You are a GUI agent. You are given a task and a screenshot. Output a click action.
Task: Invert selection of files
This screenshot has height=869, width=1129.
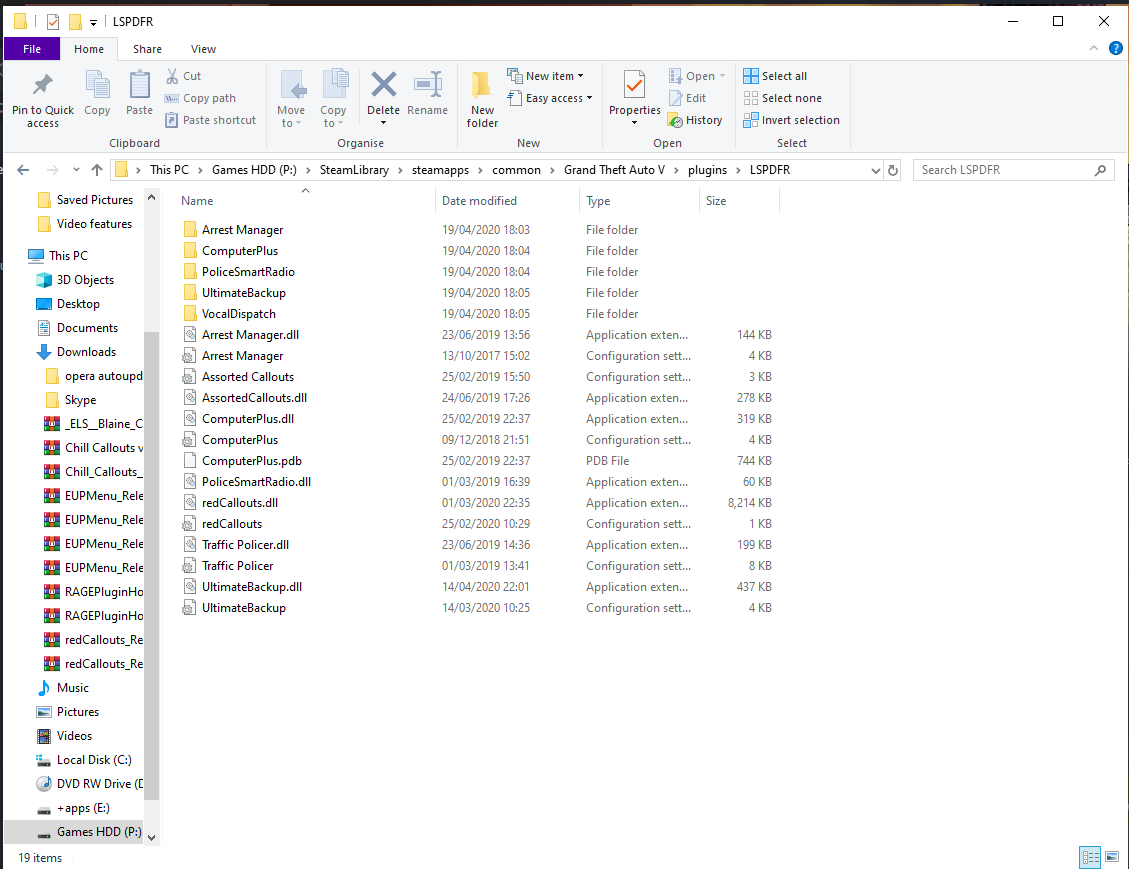point(791,120)
